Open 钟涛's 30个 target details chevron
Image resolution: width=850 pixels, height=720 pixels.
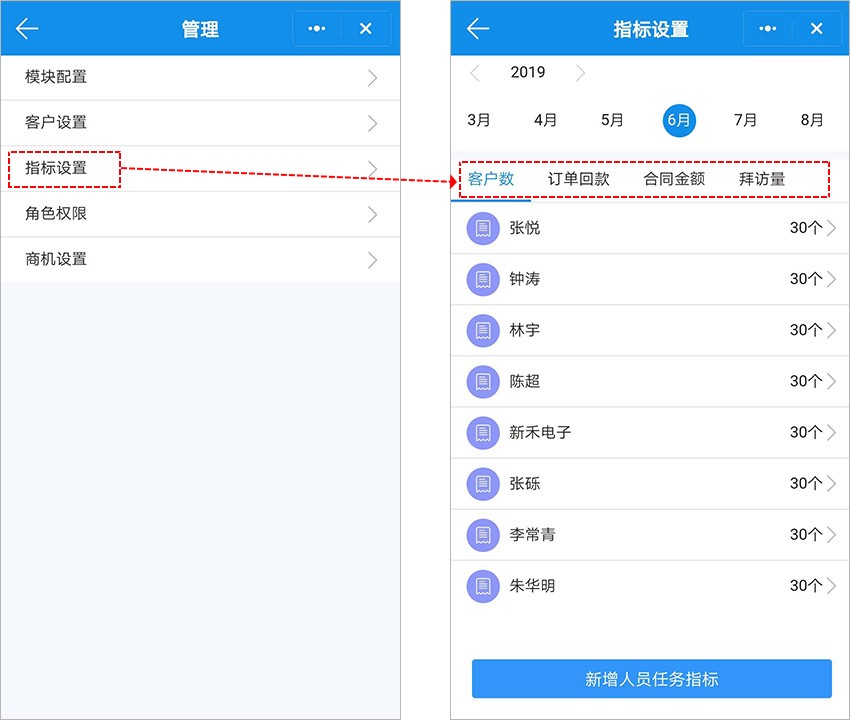[831, 279]
